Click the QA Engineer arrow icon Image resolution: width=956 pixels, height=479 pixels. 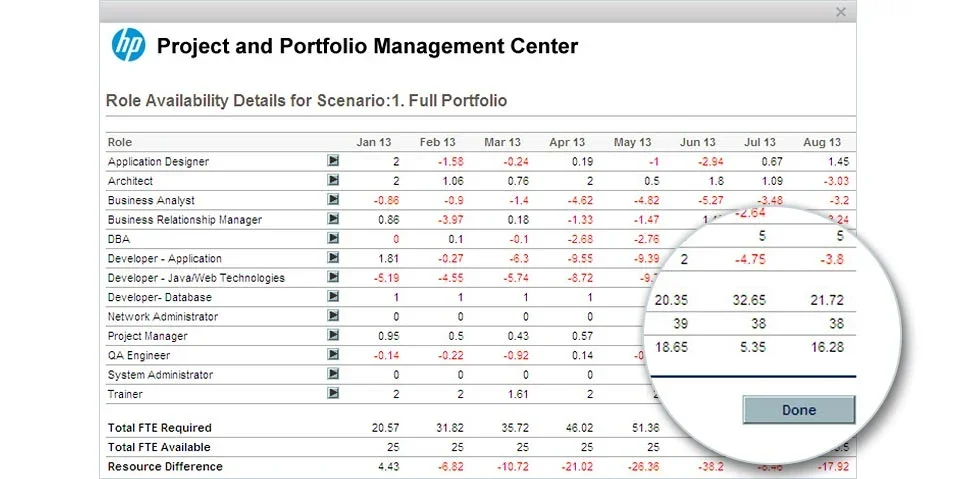[x=333, y=355]
